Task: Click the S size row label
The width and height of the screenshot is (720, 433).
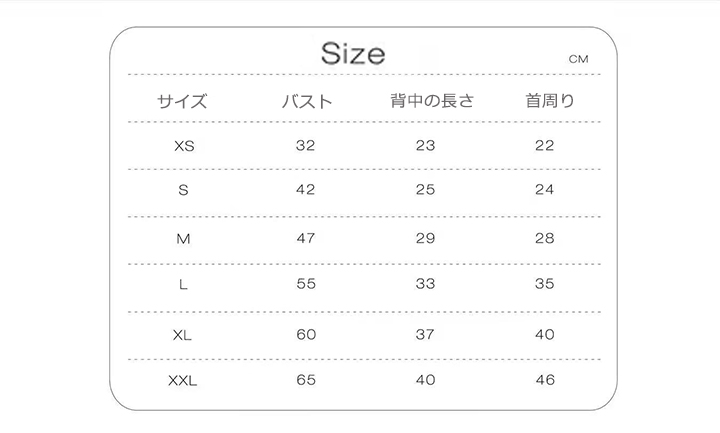Action: point(183,191)
